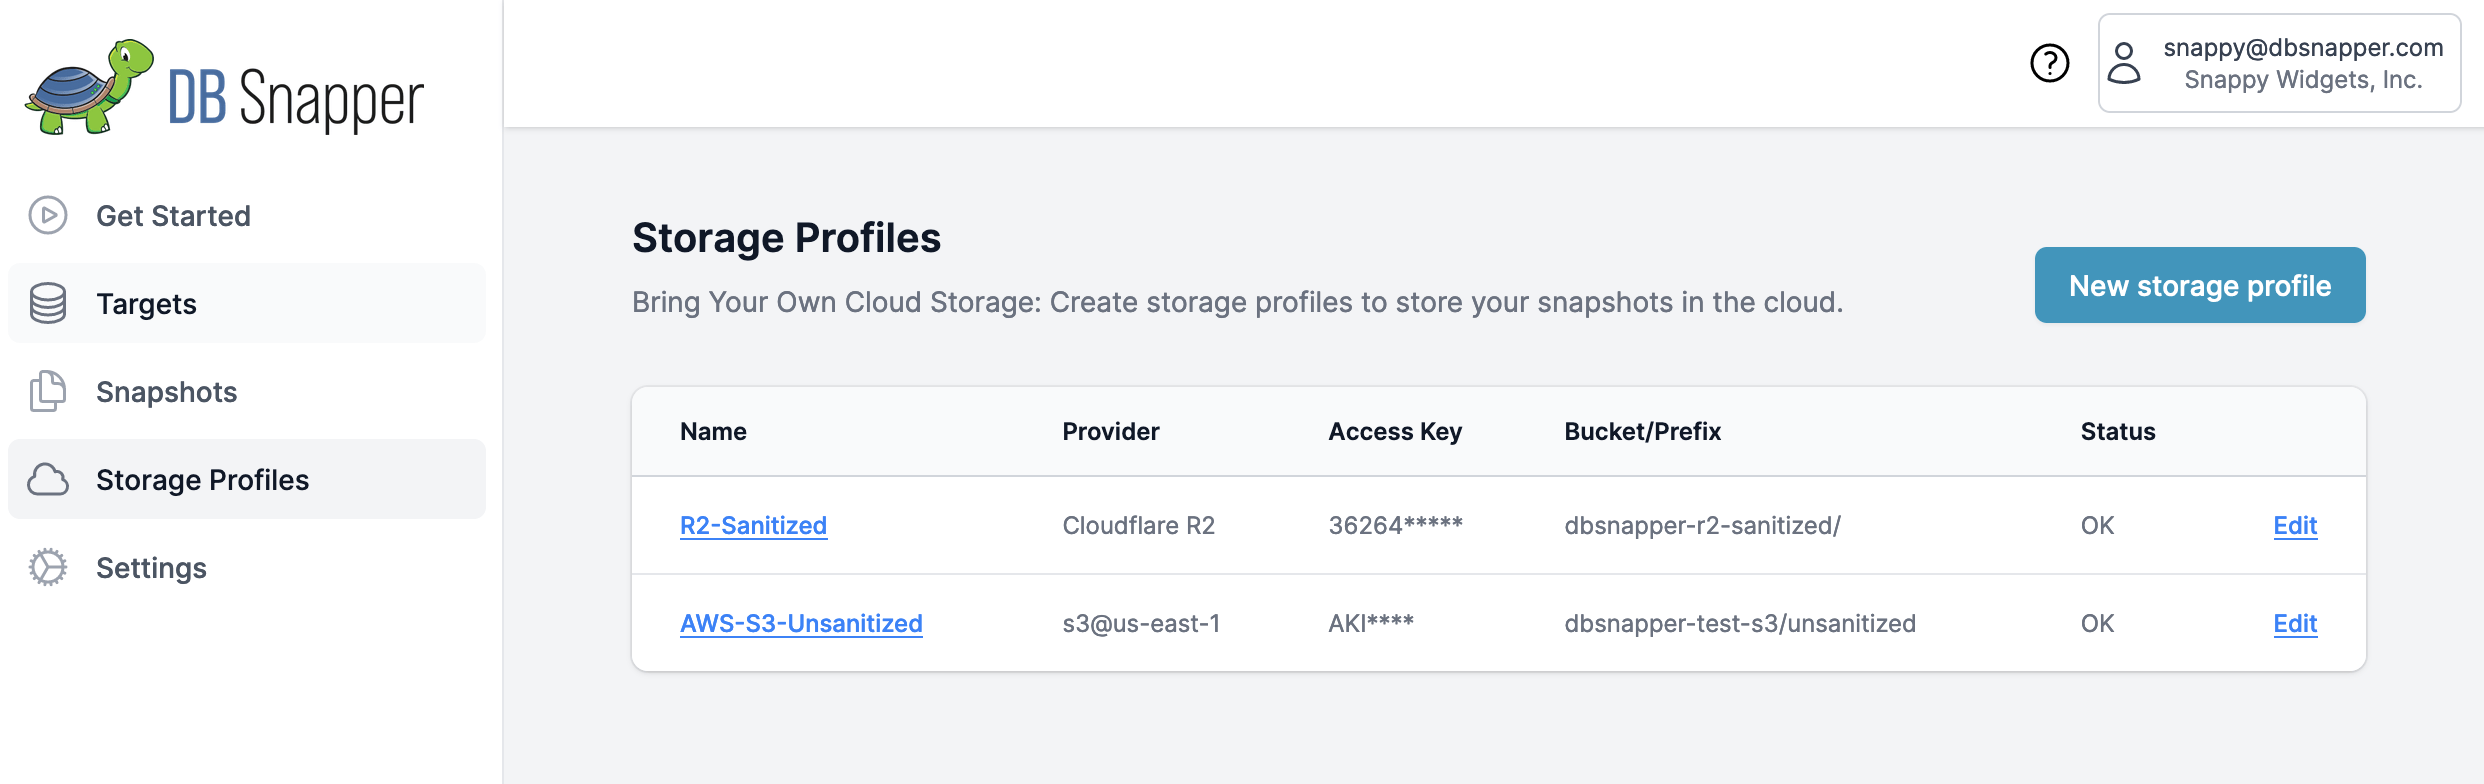Edit the R2-Sanitized storage profile
The height and width of the screenshot is (784, 2484).
point(2295,525)
